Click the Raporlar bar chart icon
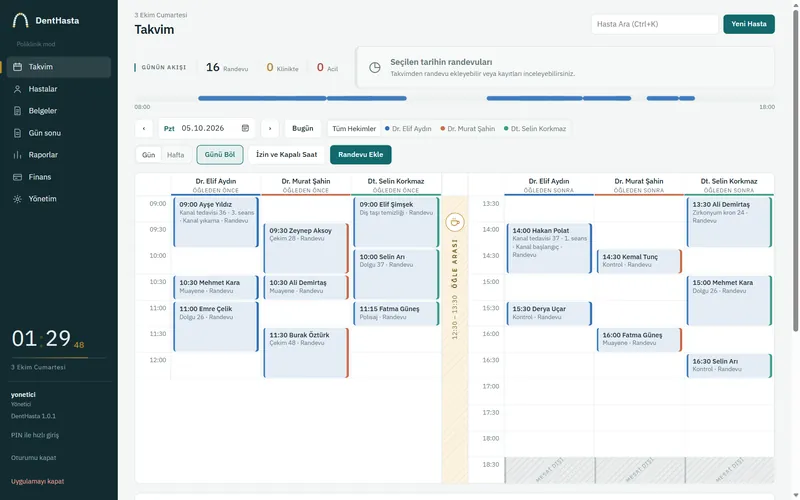The width and height of the screenshot is (800, 500). click(17, 155)
